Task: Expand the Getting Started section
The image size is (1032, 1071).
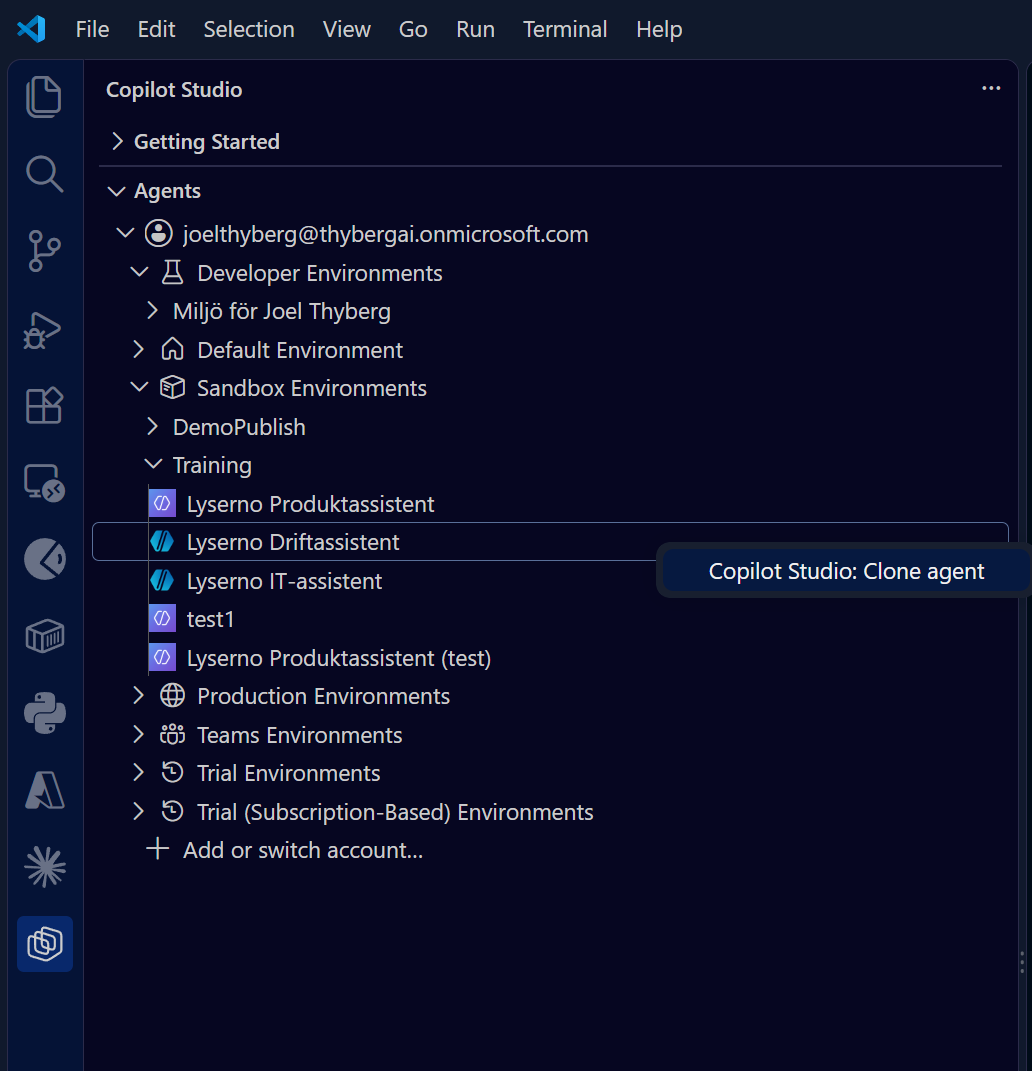Action: 117,141
